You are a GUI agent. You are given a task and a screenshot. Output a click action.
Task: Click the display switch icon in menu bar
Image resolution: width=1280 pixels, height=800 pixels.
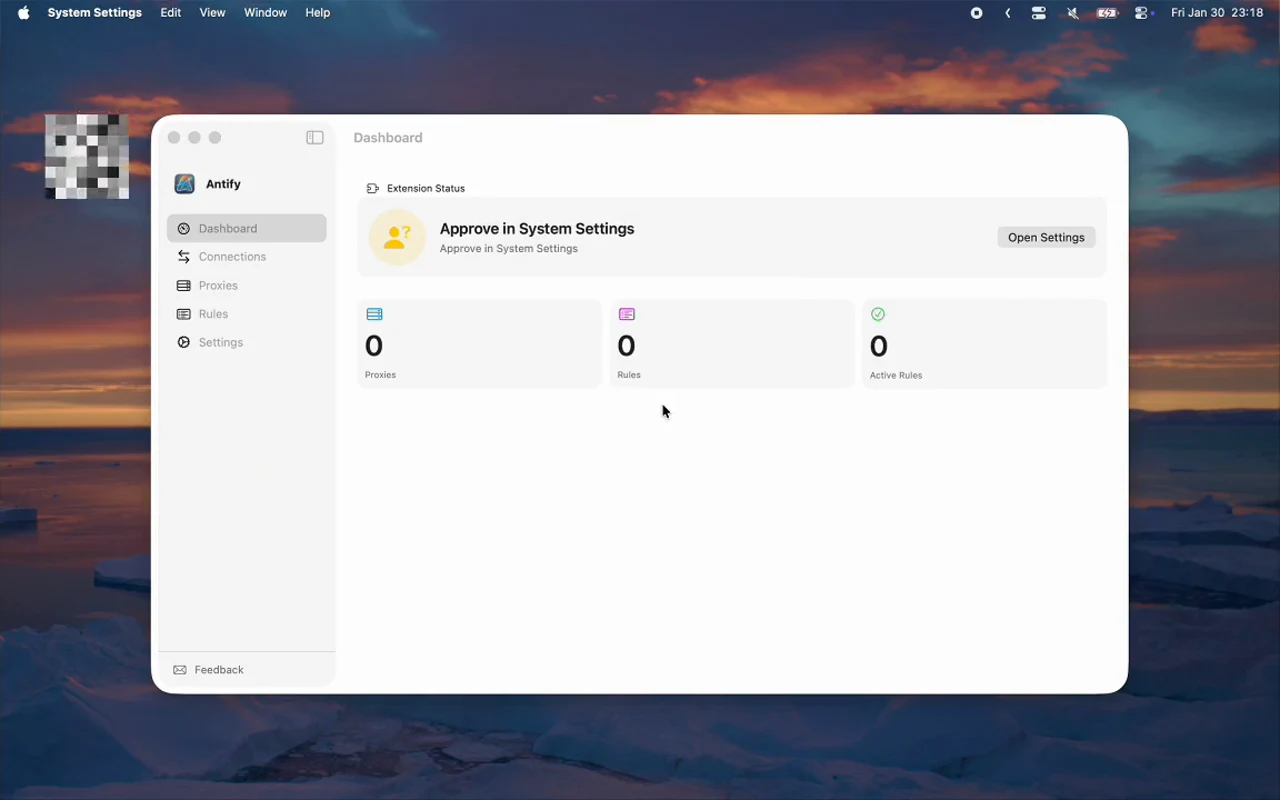pyautogui.click(x=1039, y=13)
